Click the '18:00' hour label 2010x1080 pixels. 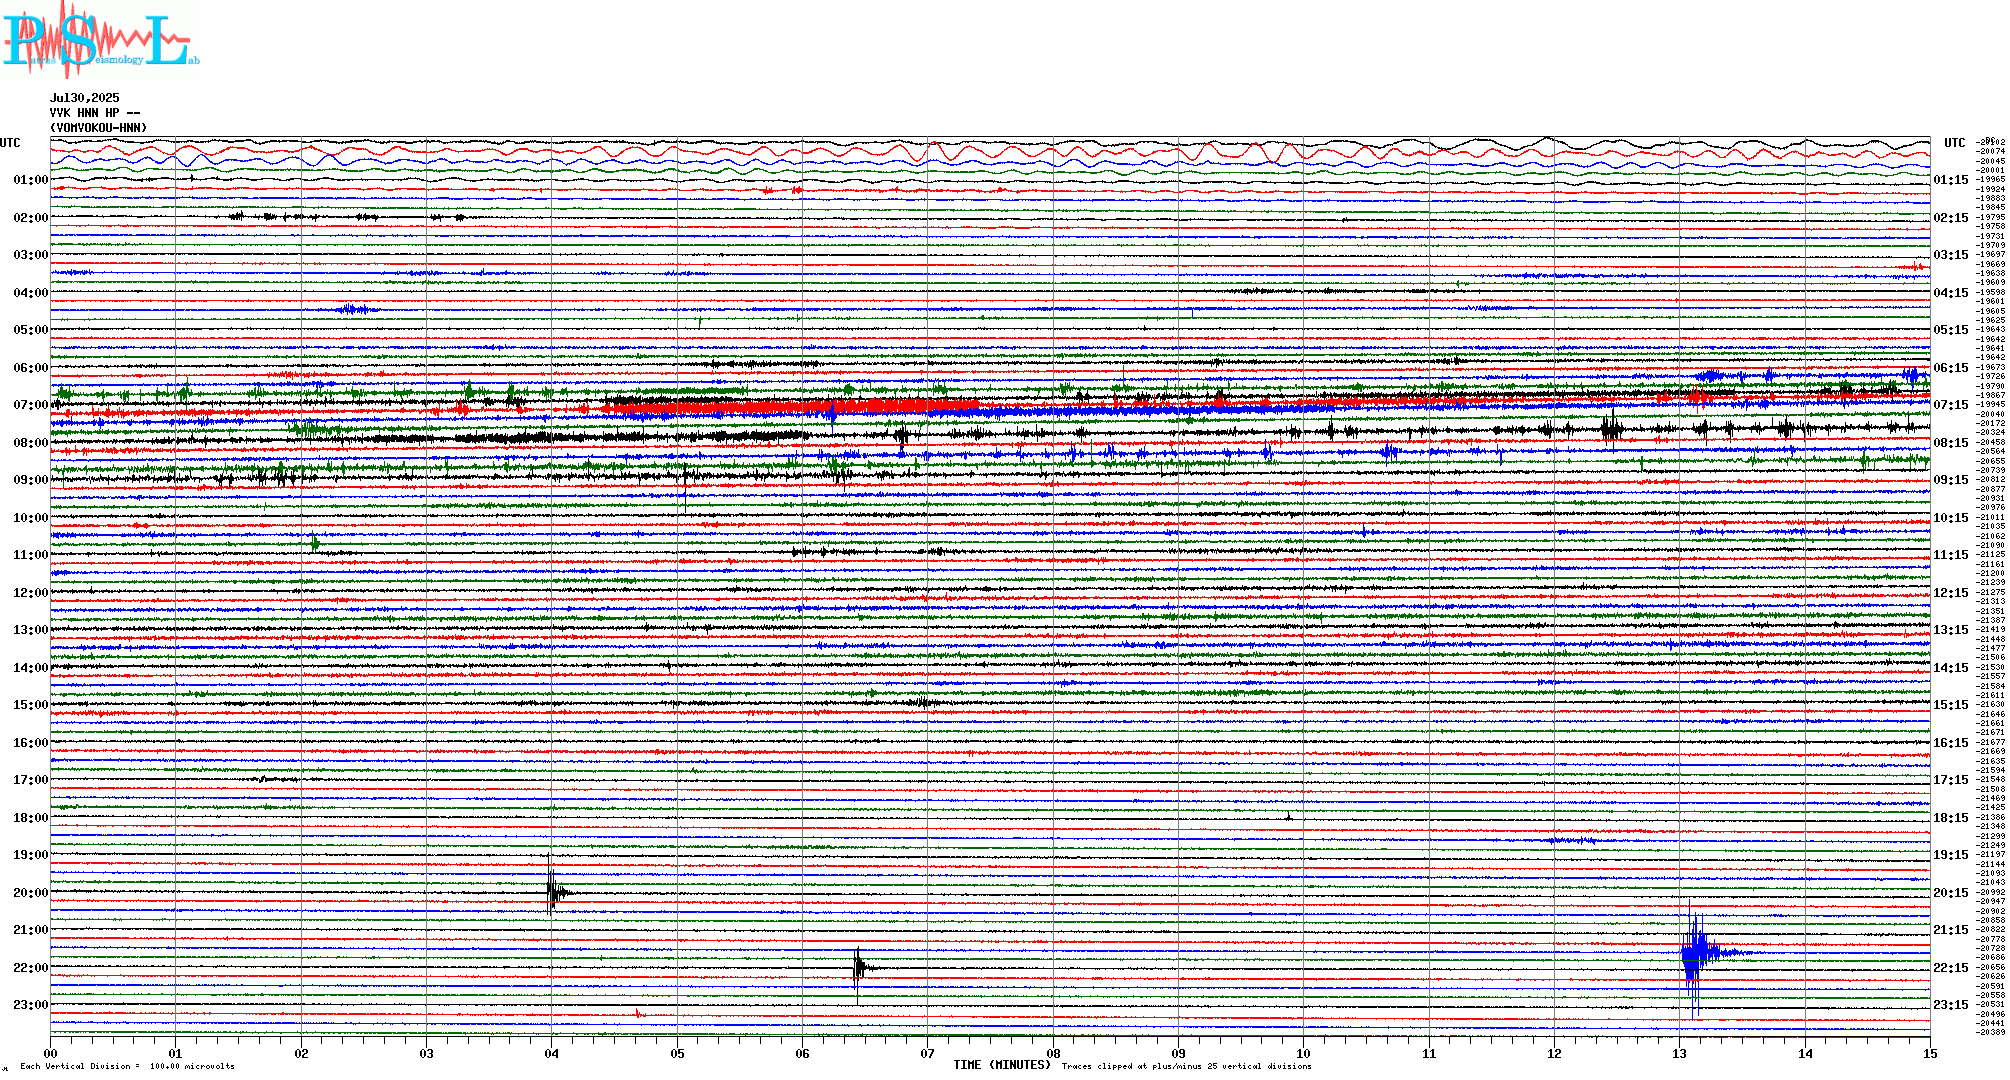pyautogui.click(x=31, y=818)
